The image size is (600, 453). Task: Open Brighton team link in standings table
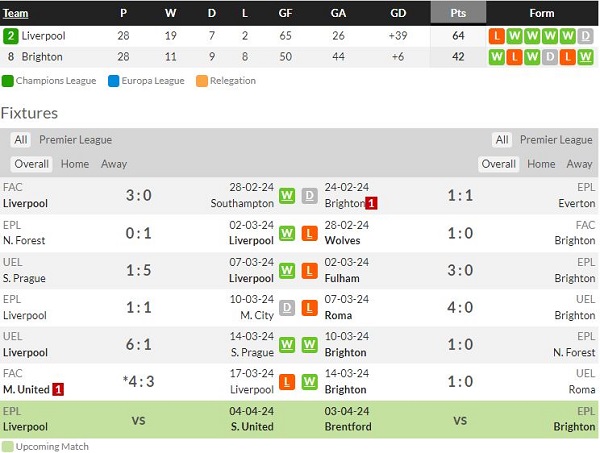[x=45, y=57]
